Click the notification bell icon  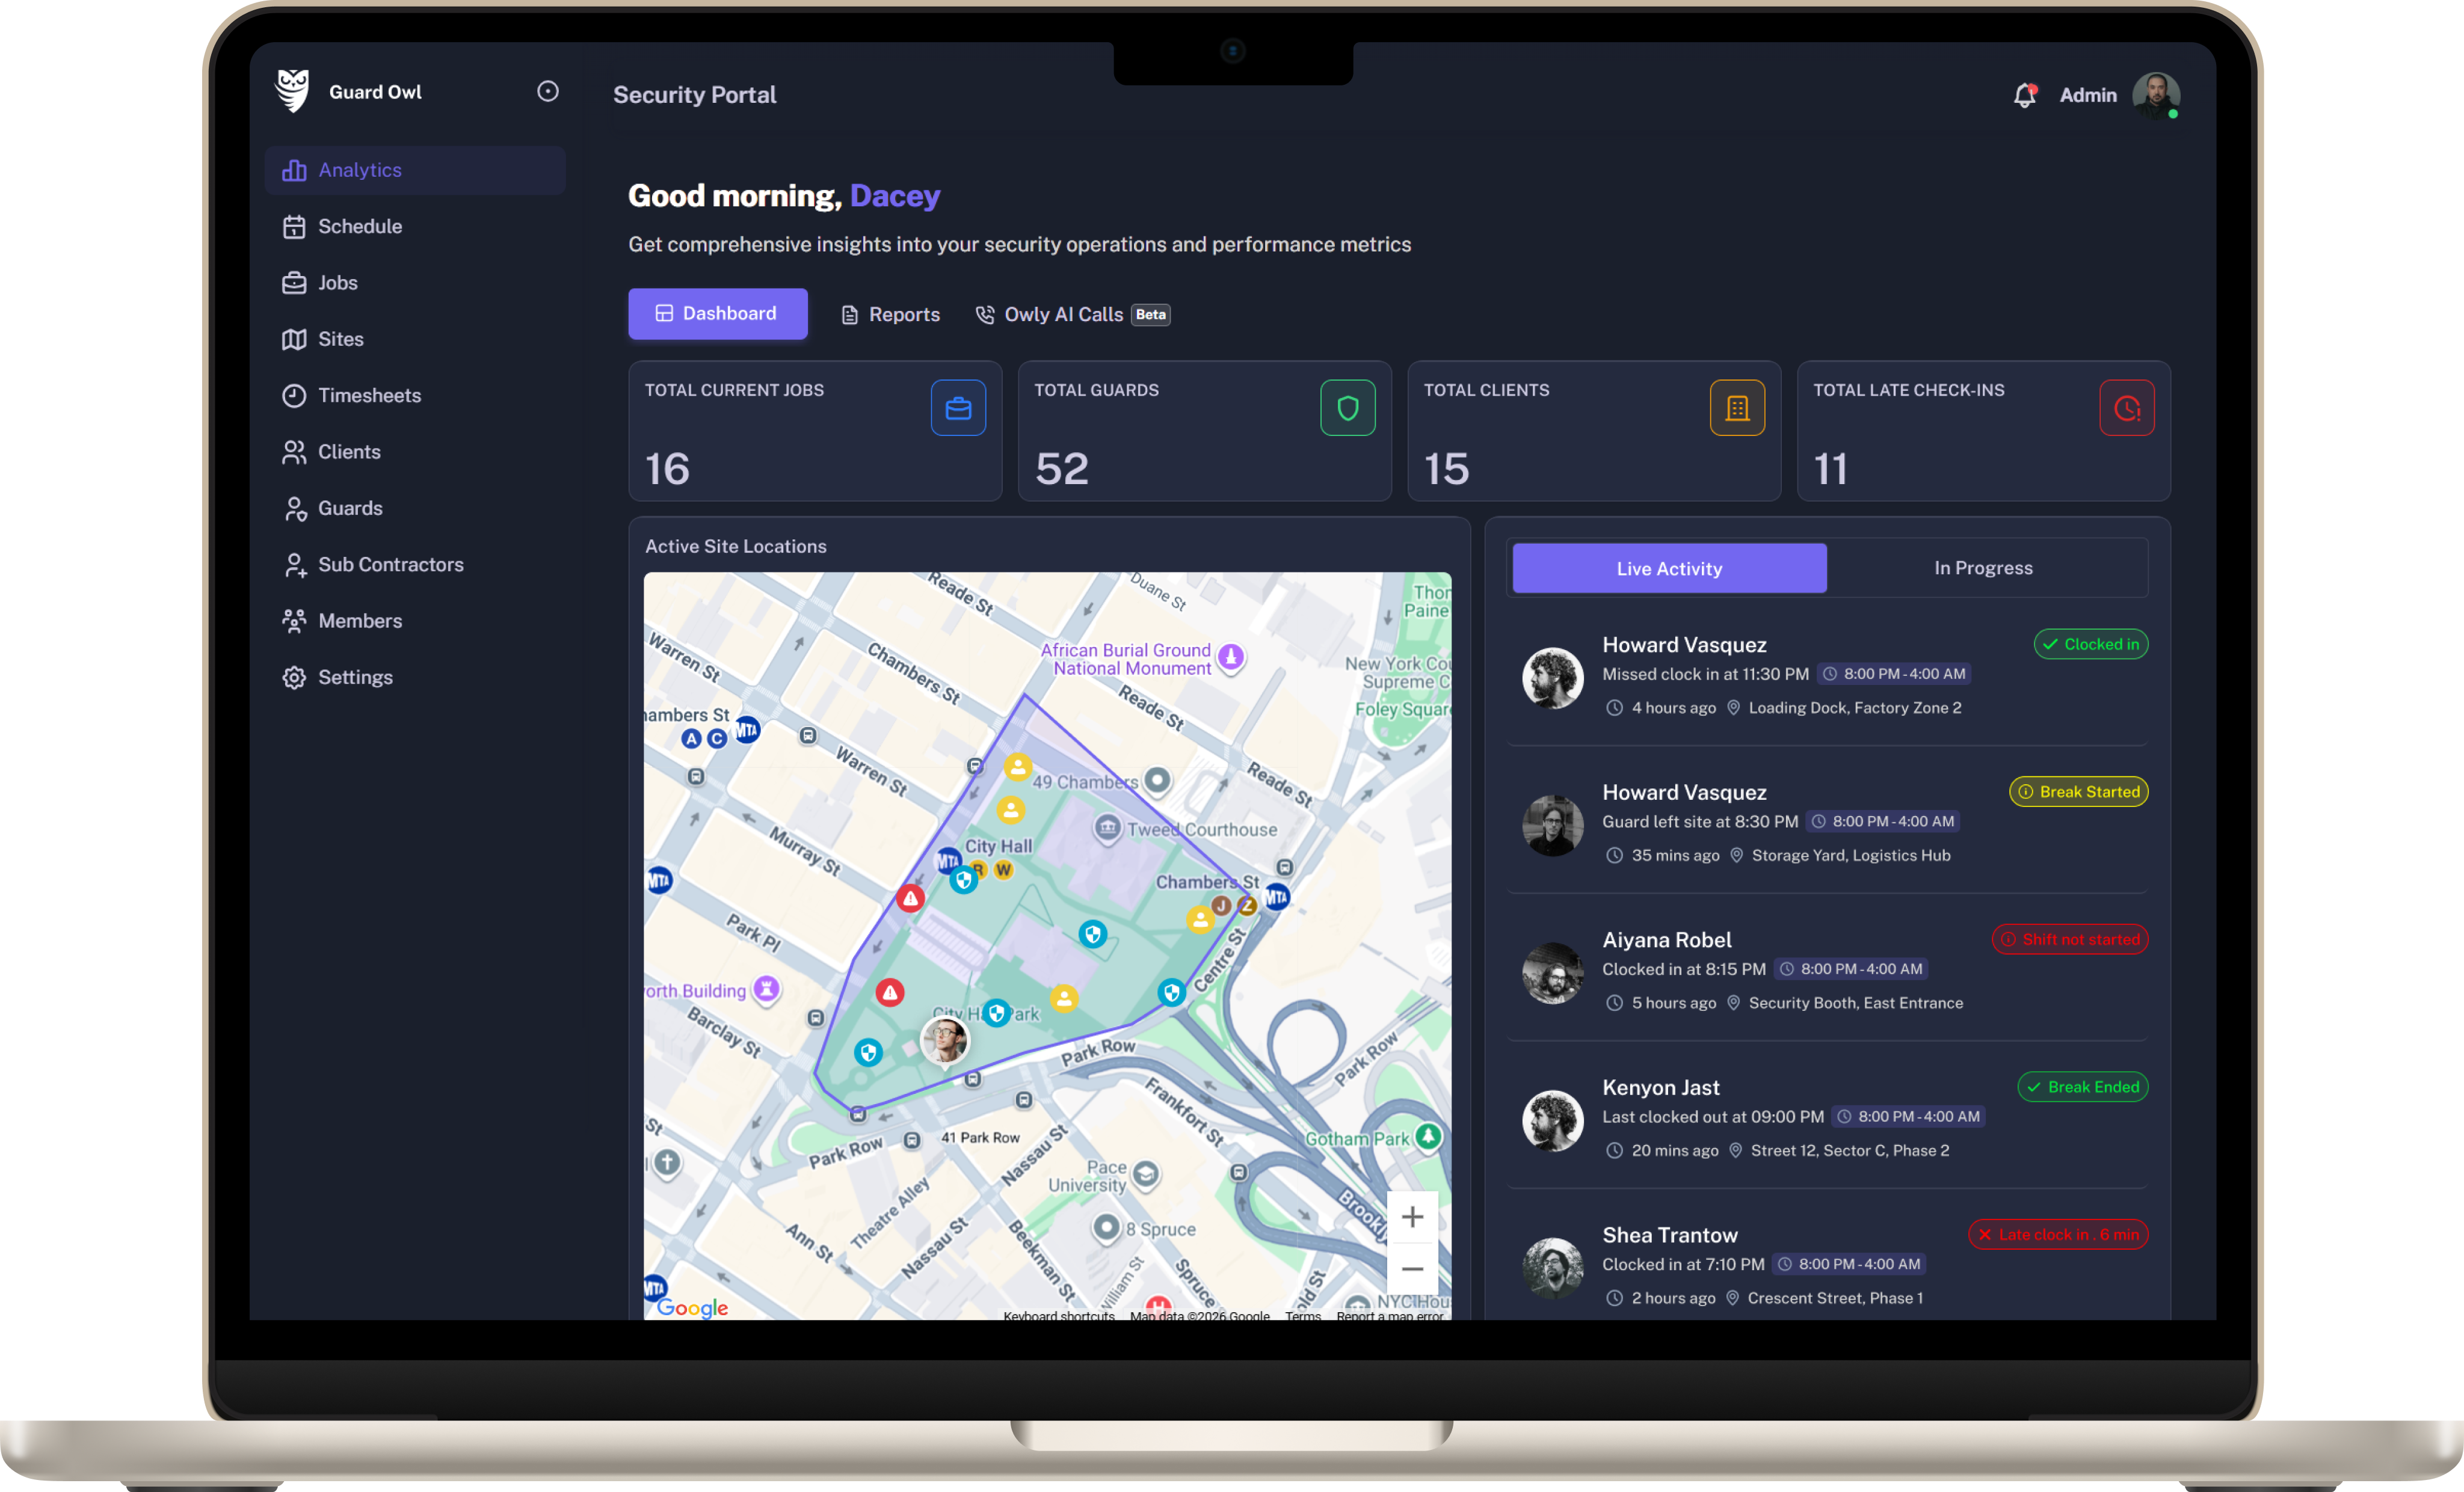2024,95
